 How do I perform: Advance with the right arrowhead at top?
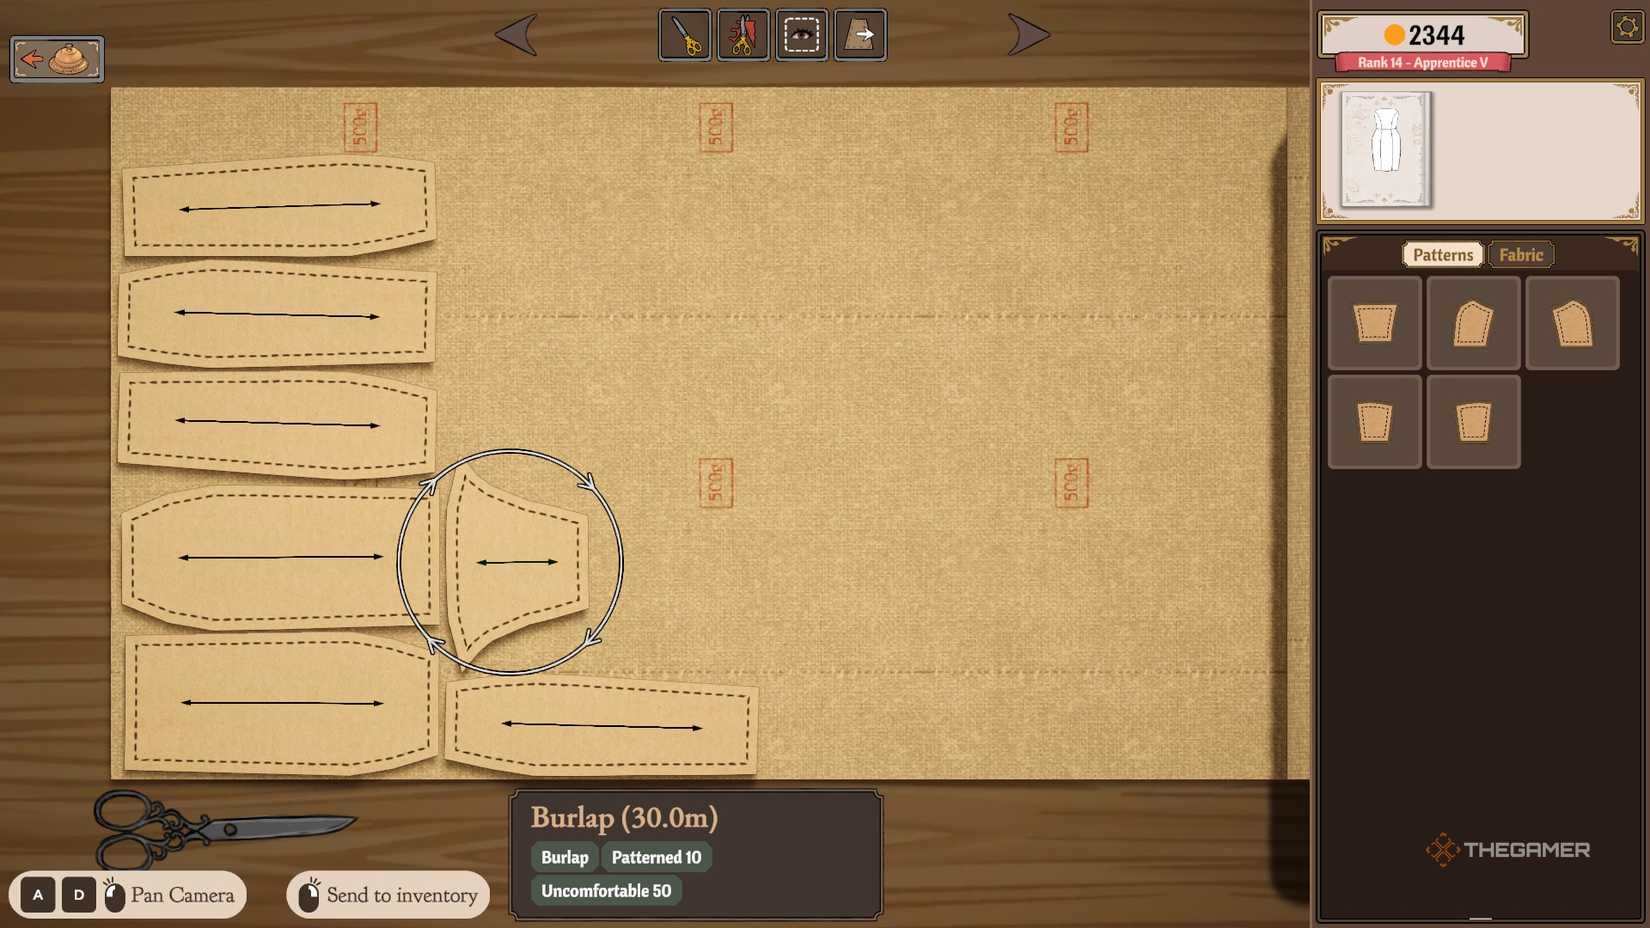coord(1028,35)
